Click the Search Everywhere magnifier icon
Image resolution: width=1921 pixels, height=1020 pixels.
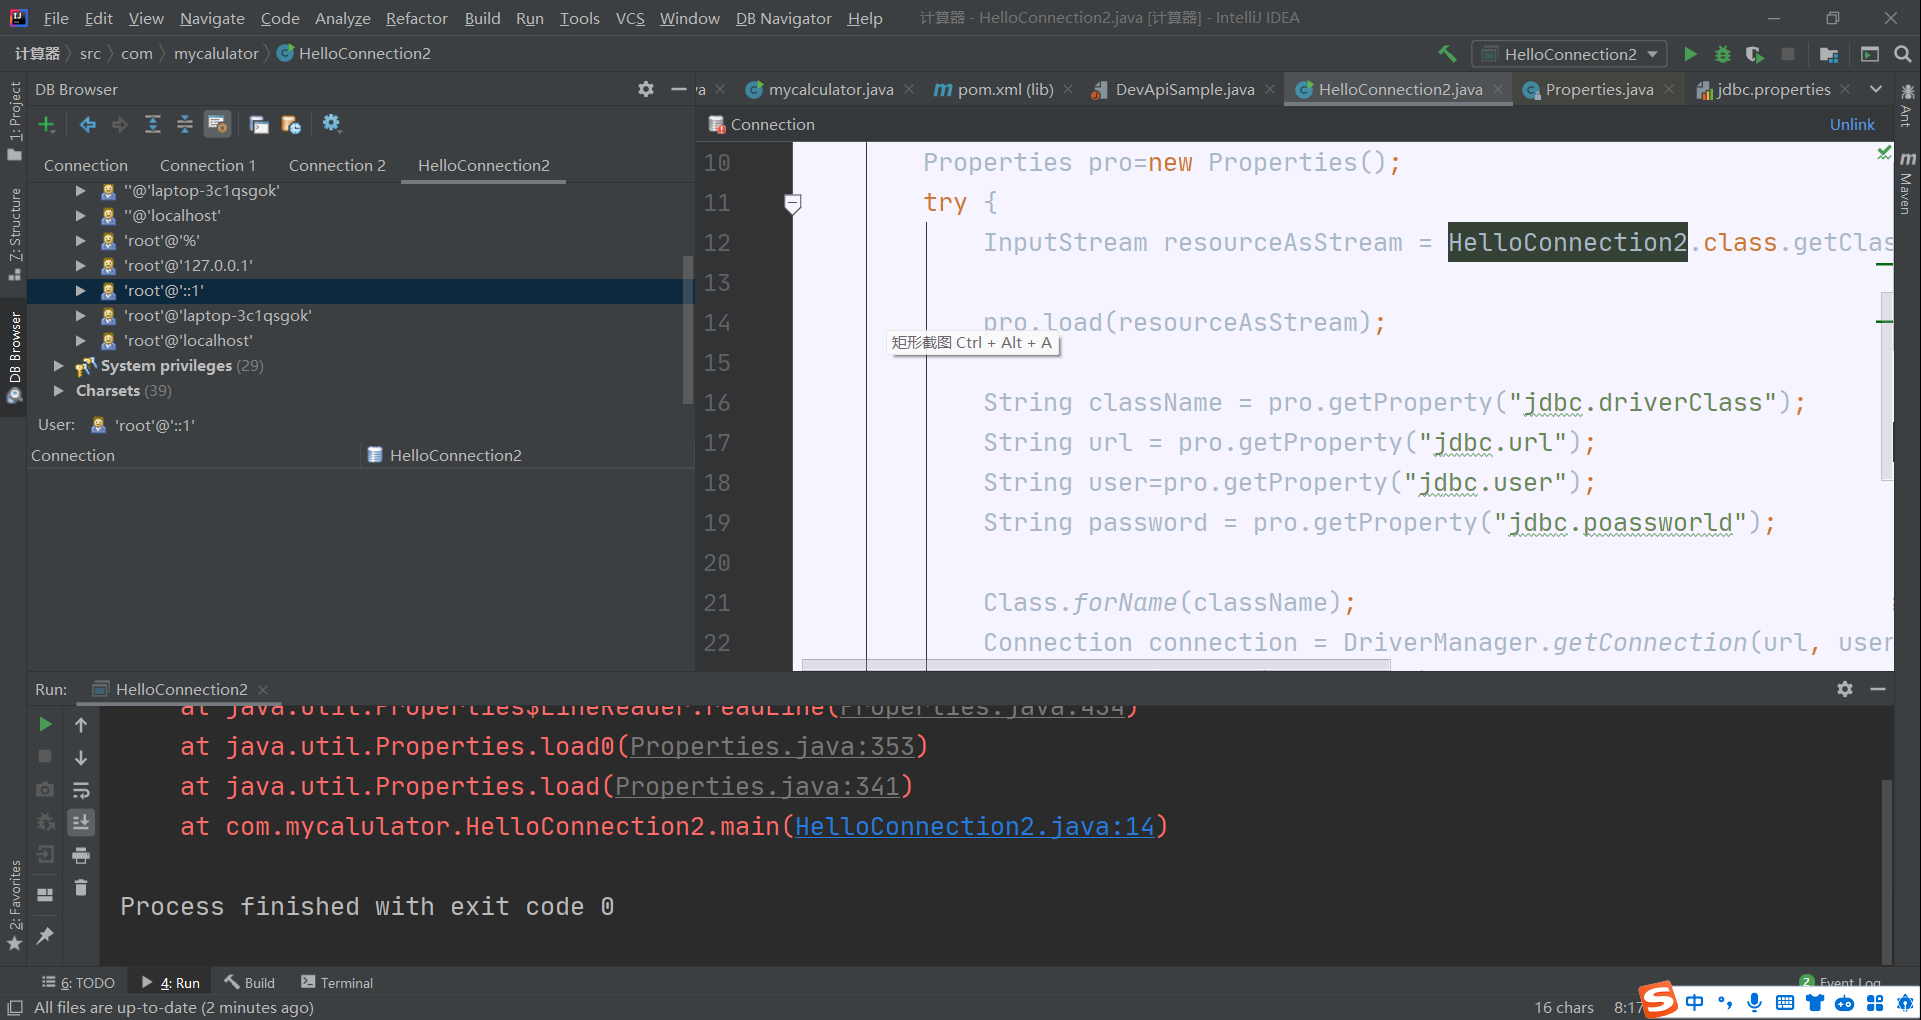click(x=1903, y=54)
